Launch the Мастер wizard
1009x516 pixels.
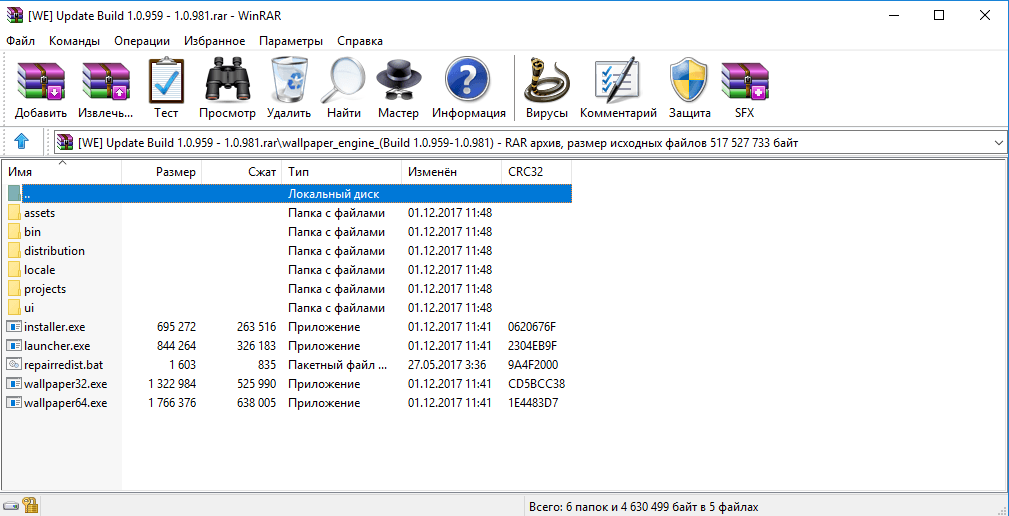[x=398, y=89]
